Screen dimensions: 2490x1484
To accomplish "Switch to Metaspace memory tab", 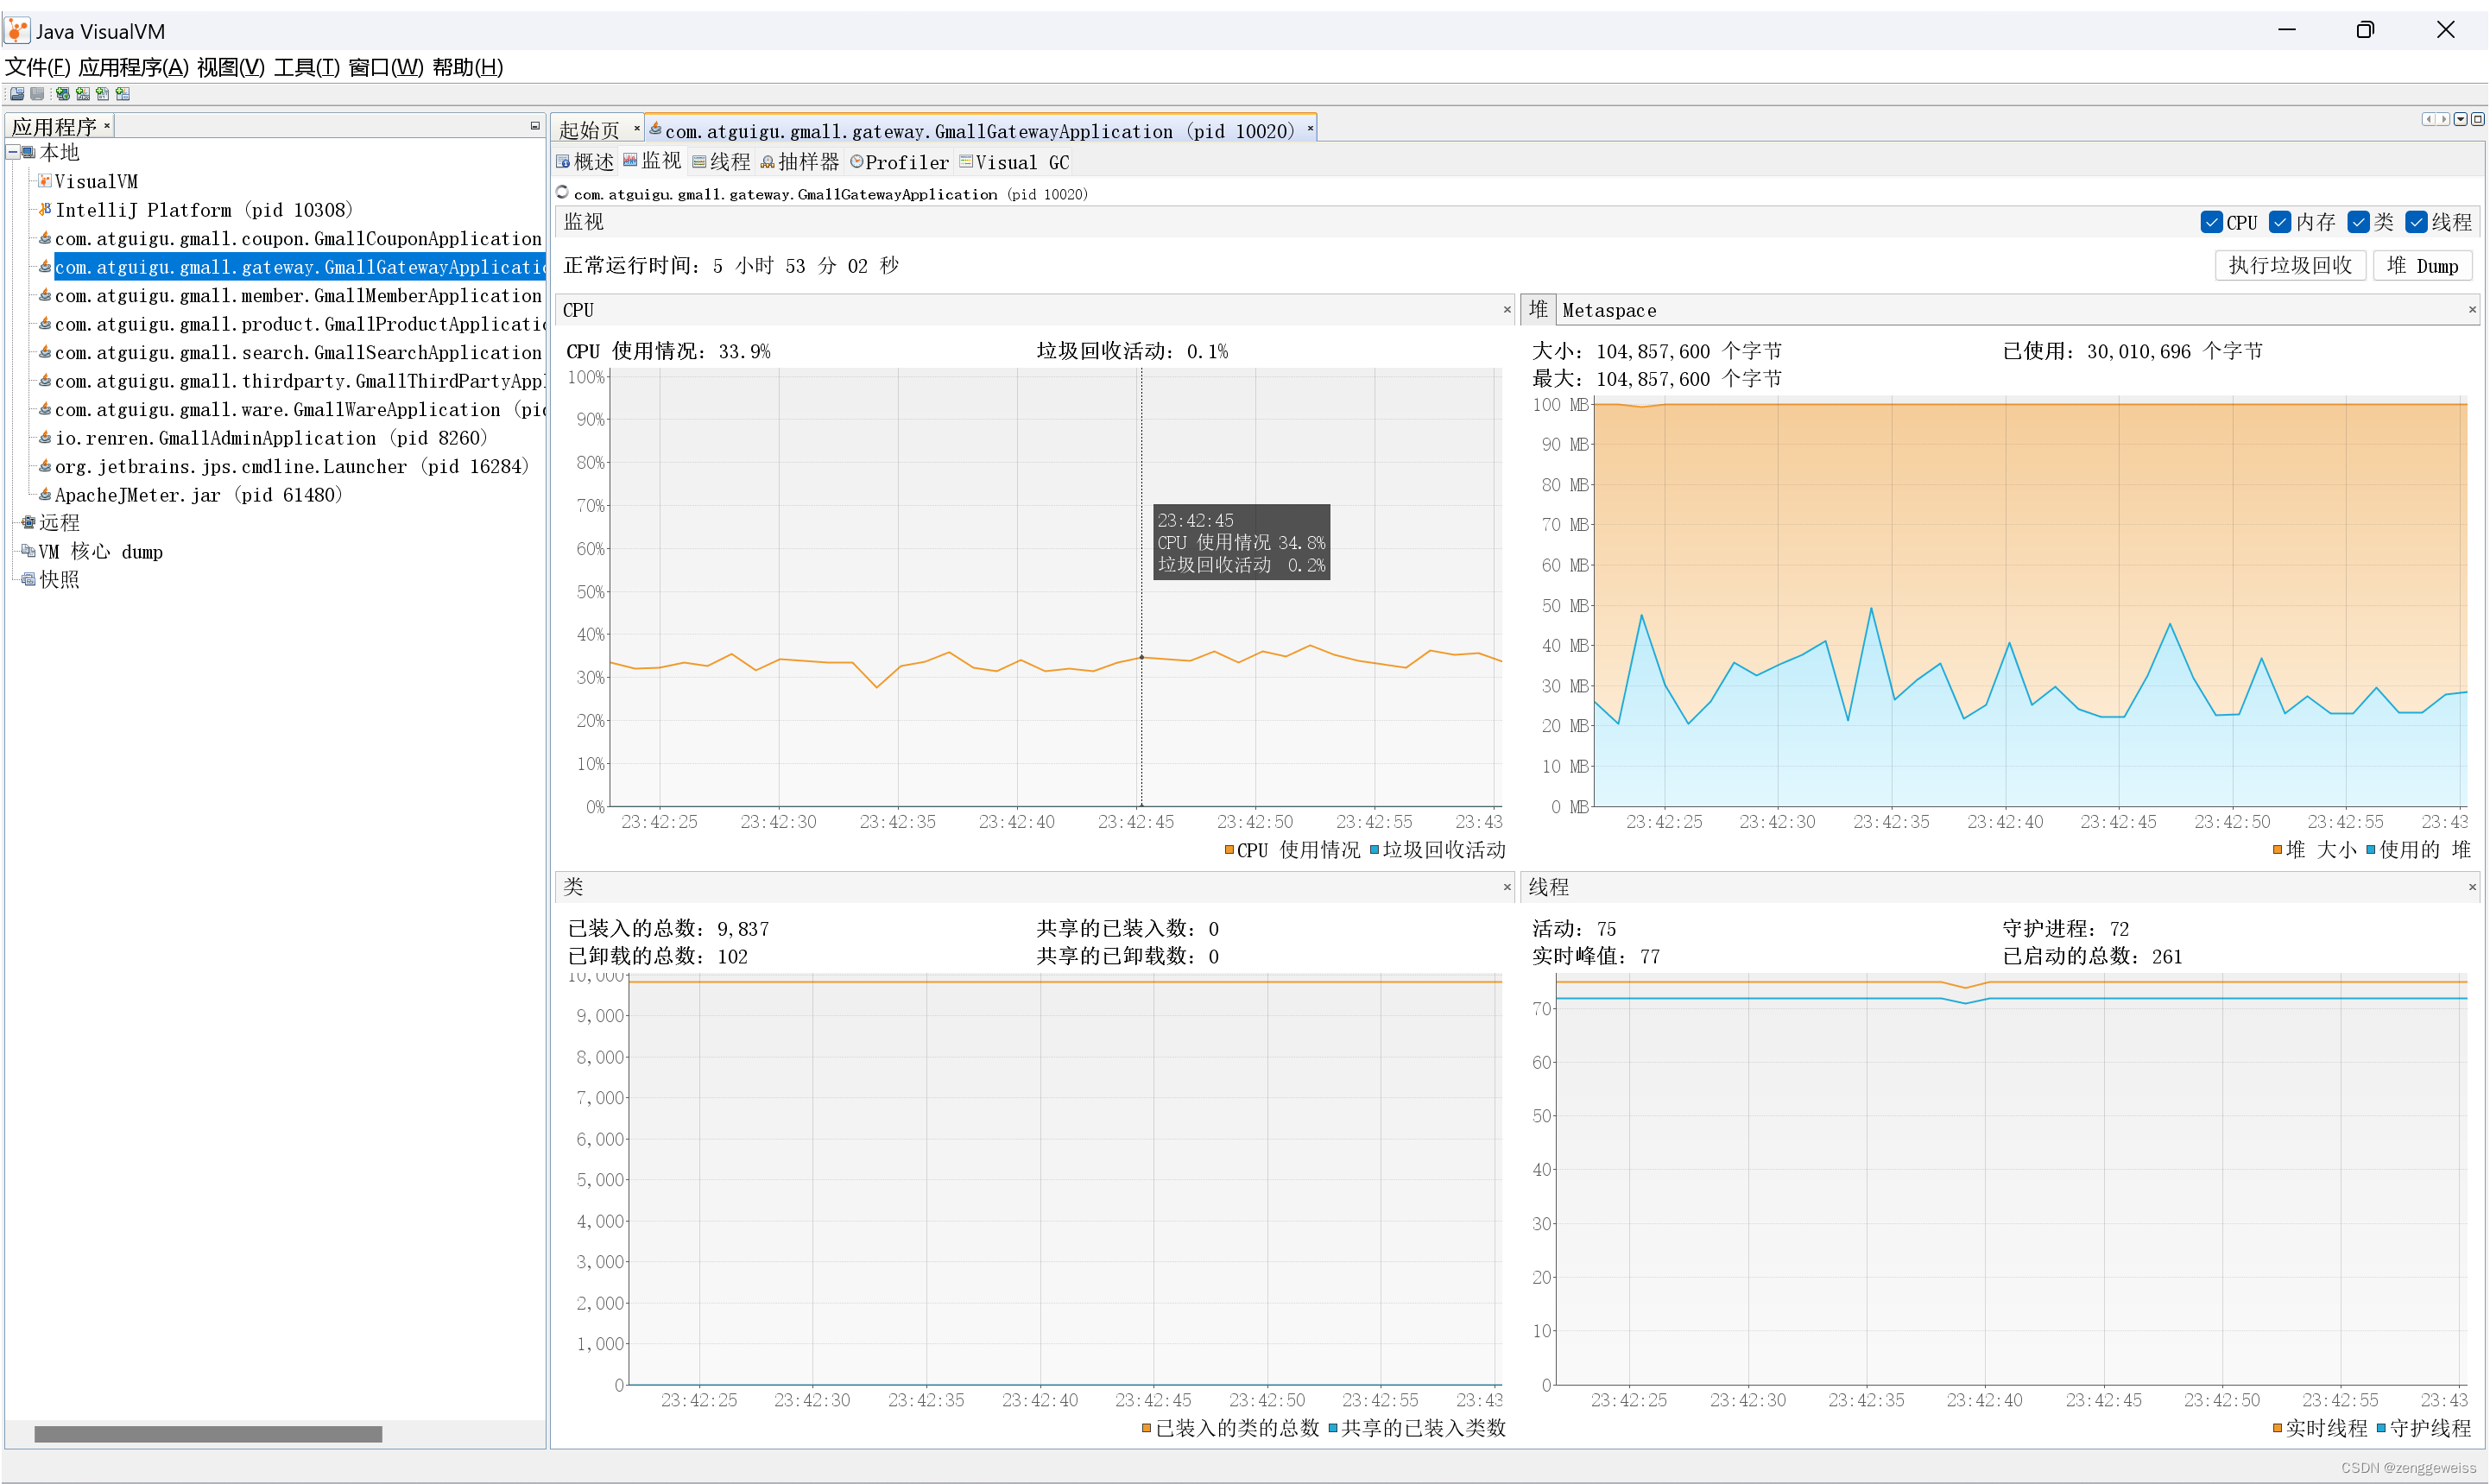I will [1609, 310].
